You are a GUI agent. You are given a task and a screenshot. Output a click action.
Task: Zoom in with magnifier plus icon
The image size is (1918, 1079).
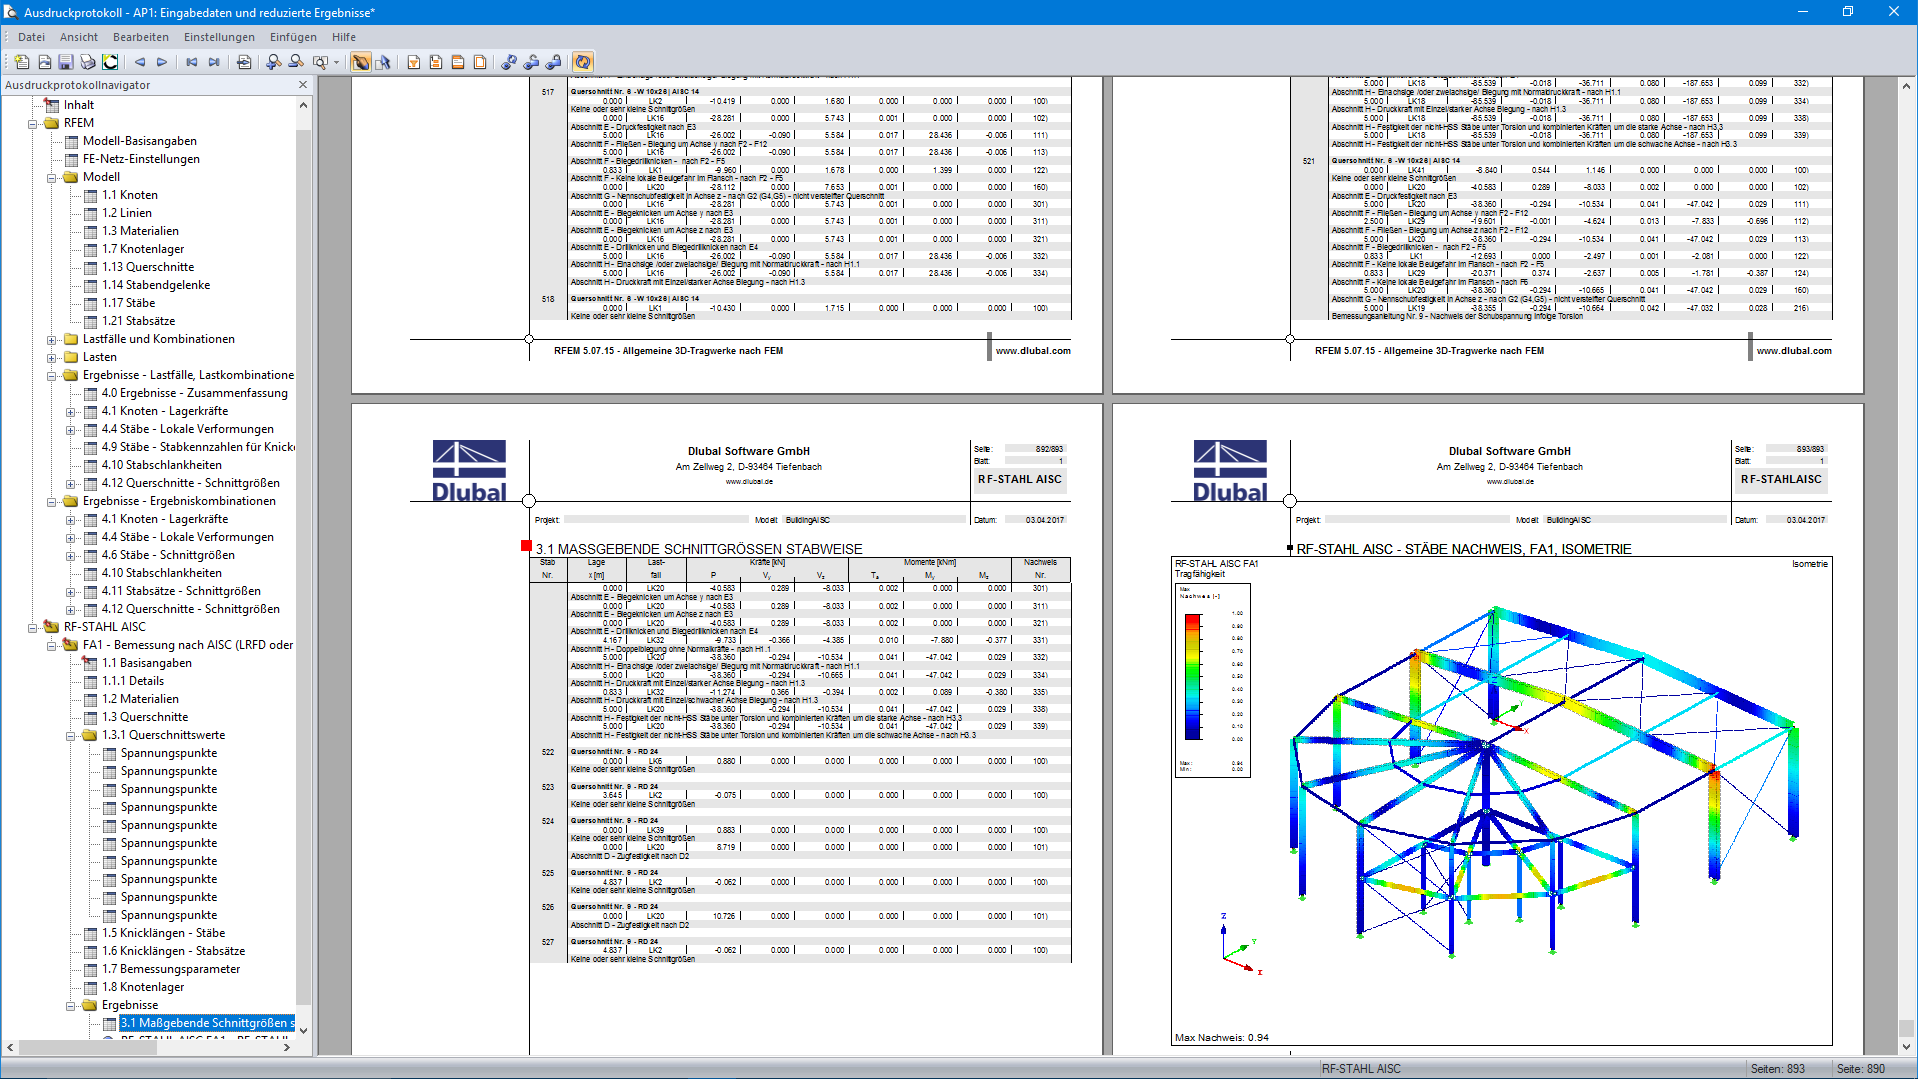pos(274,62)
